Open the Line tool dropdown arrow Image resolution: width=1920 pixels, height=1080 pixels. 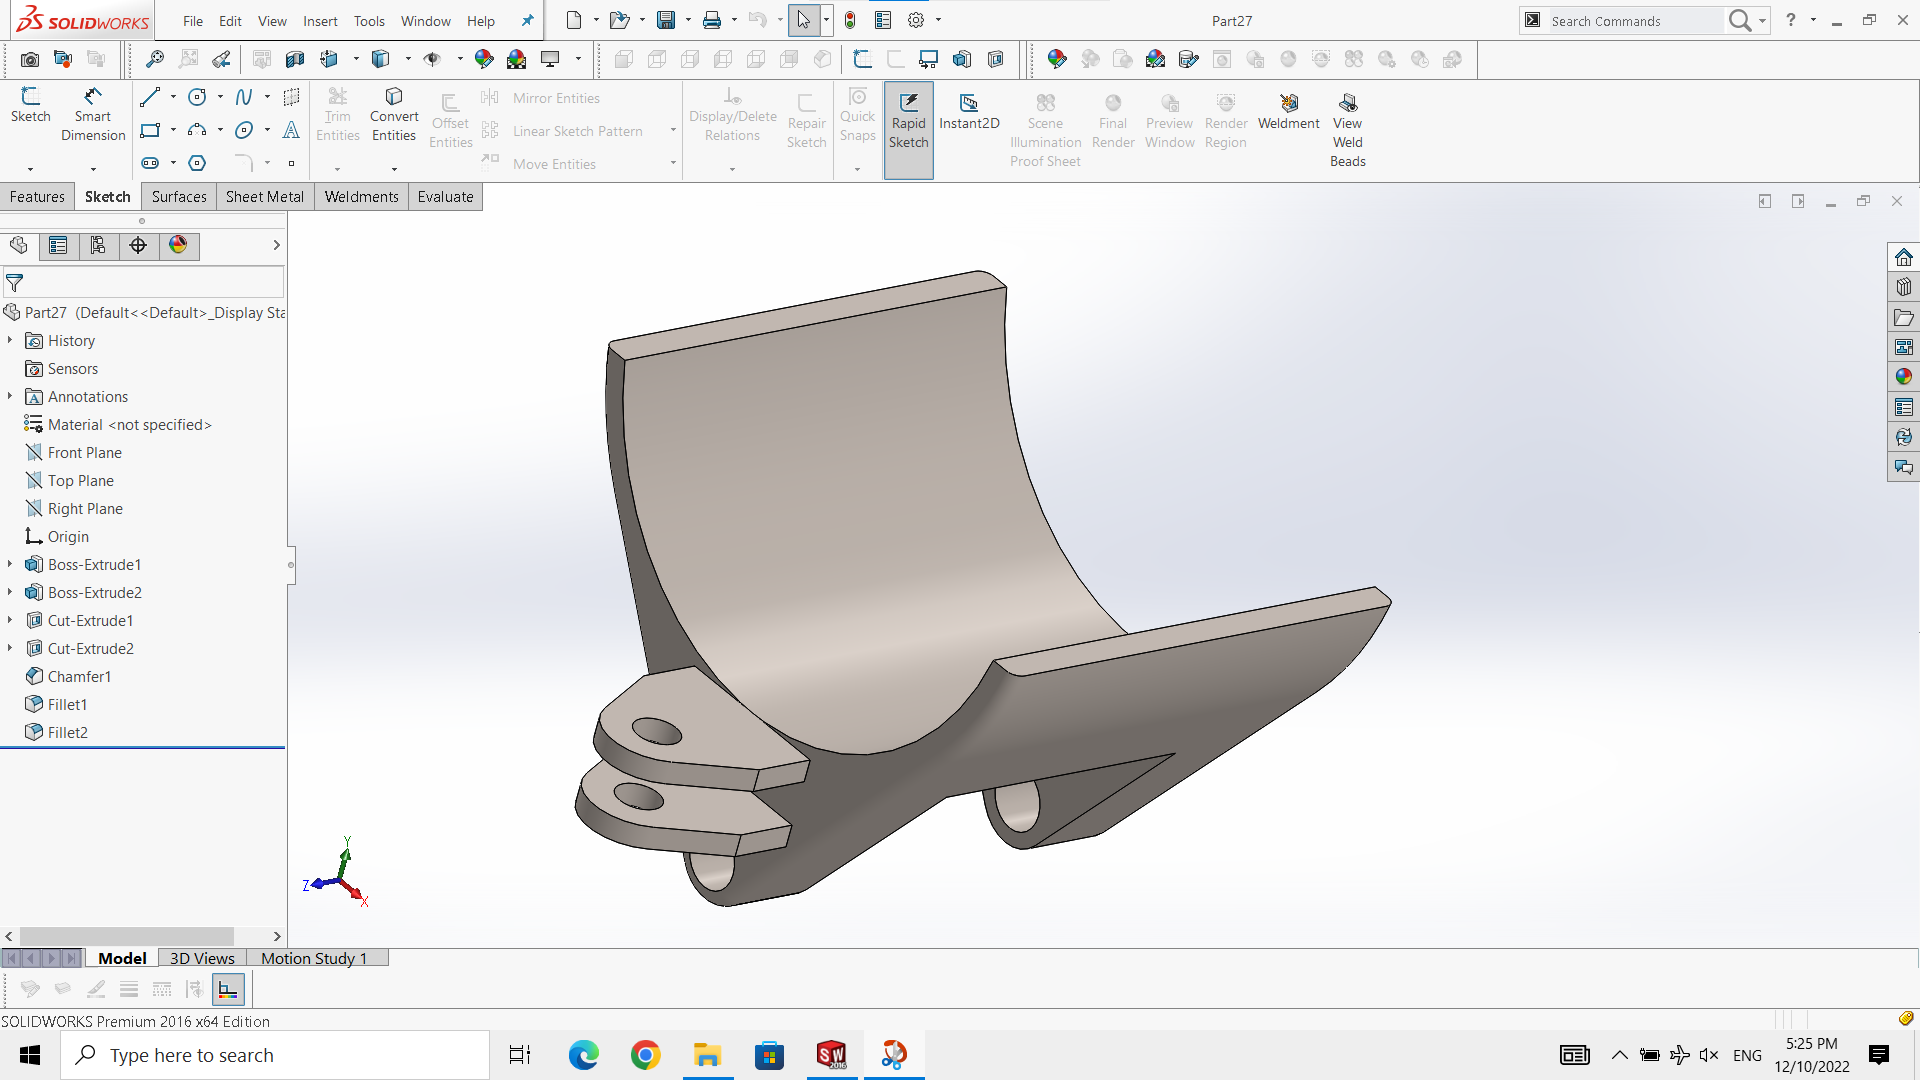173,97
